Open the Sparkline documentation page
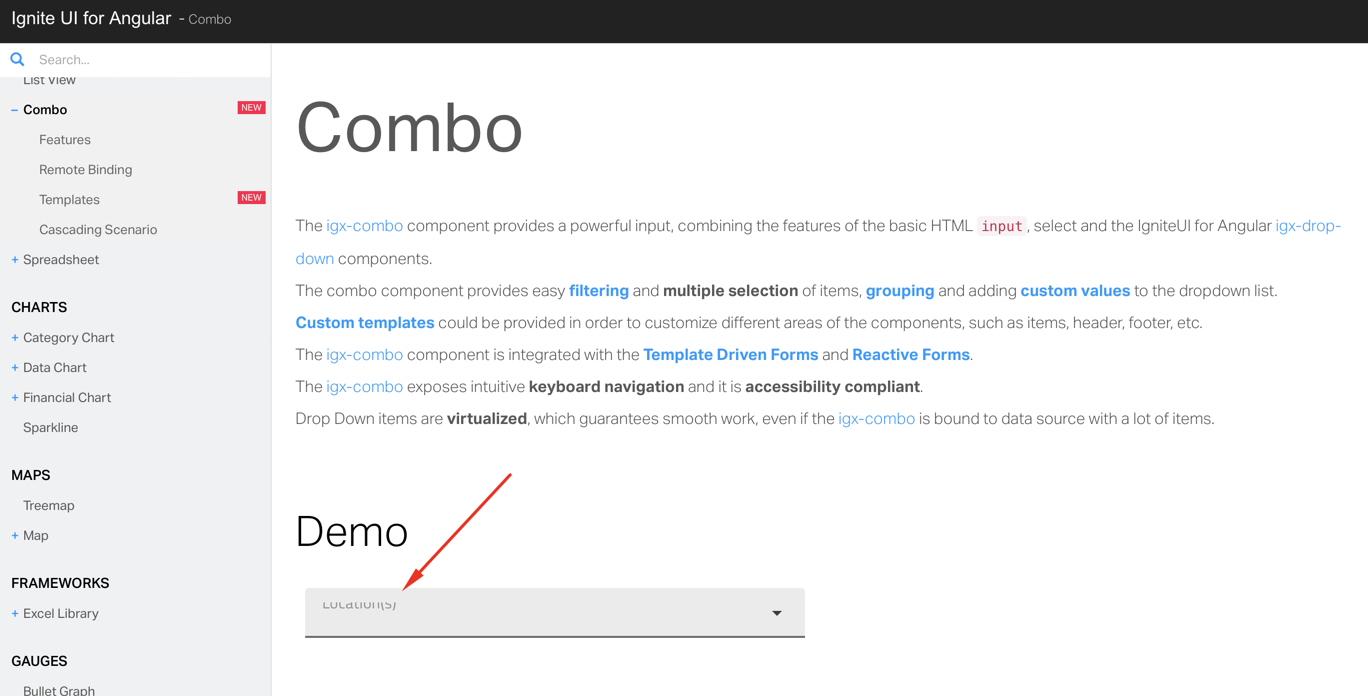The image size is (1368, 696). point(50,427)
